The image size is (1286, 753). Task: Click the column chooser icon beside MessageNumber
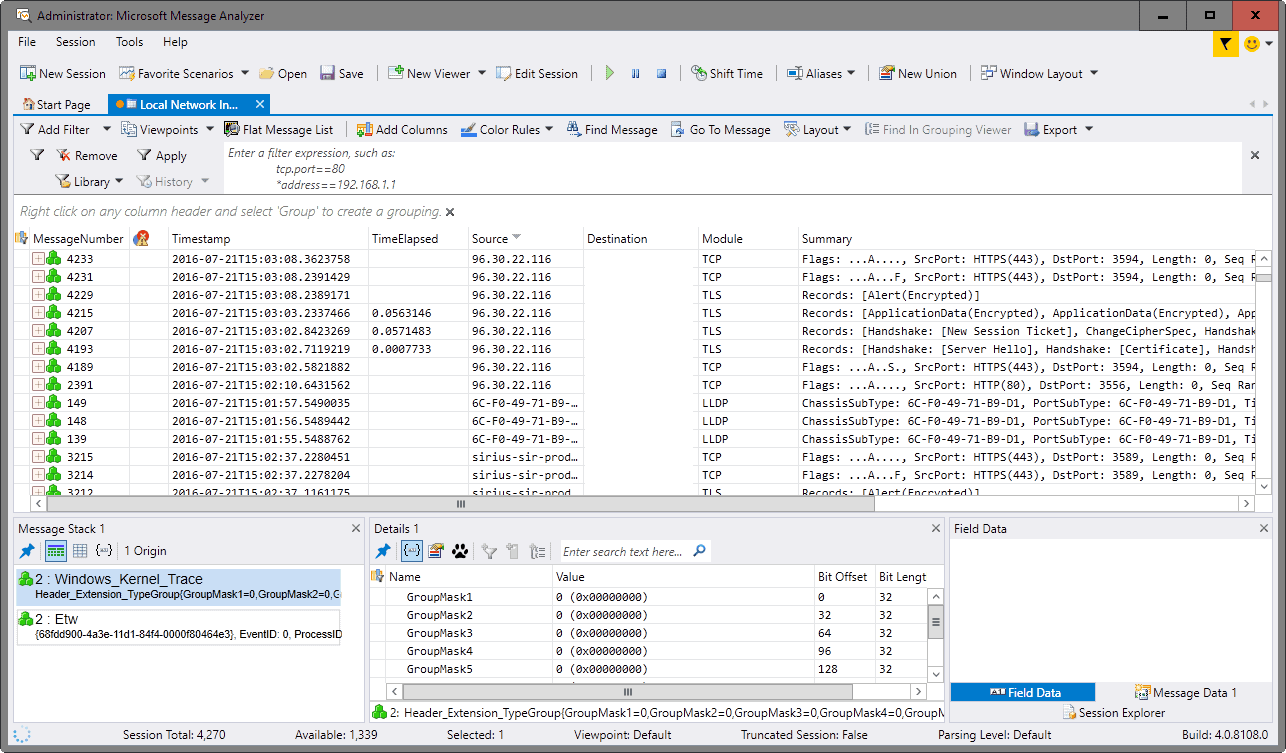click(x=22, y=238)
